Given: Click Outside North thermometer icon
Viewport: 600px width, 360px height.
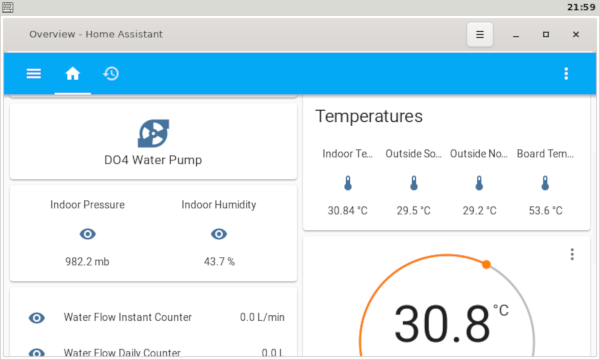Looking at the screenshot, I should click(479, 183).
